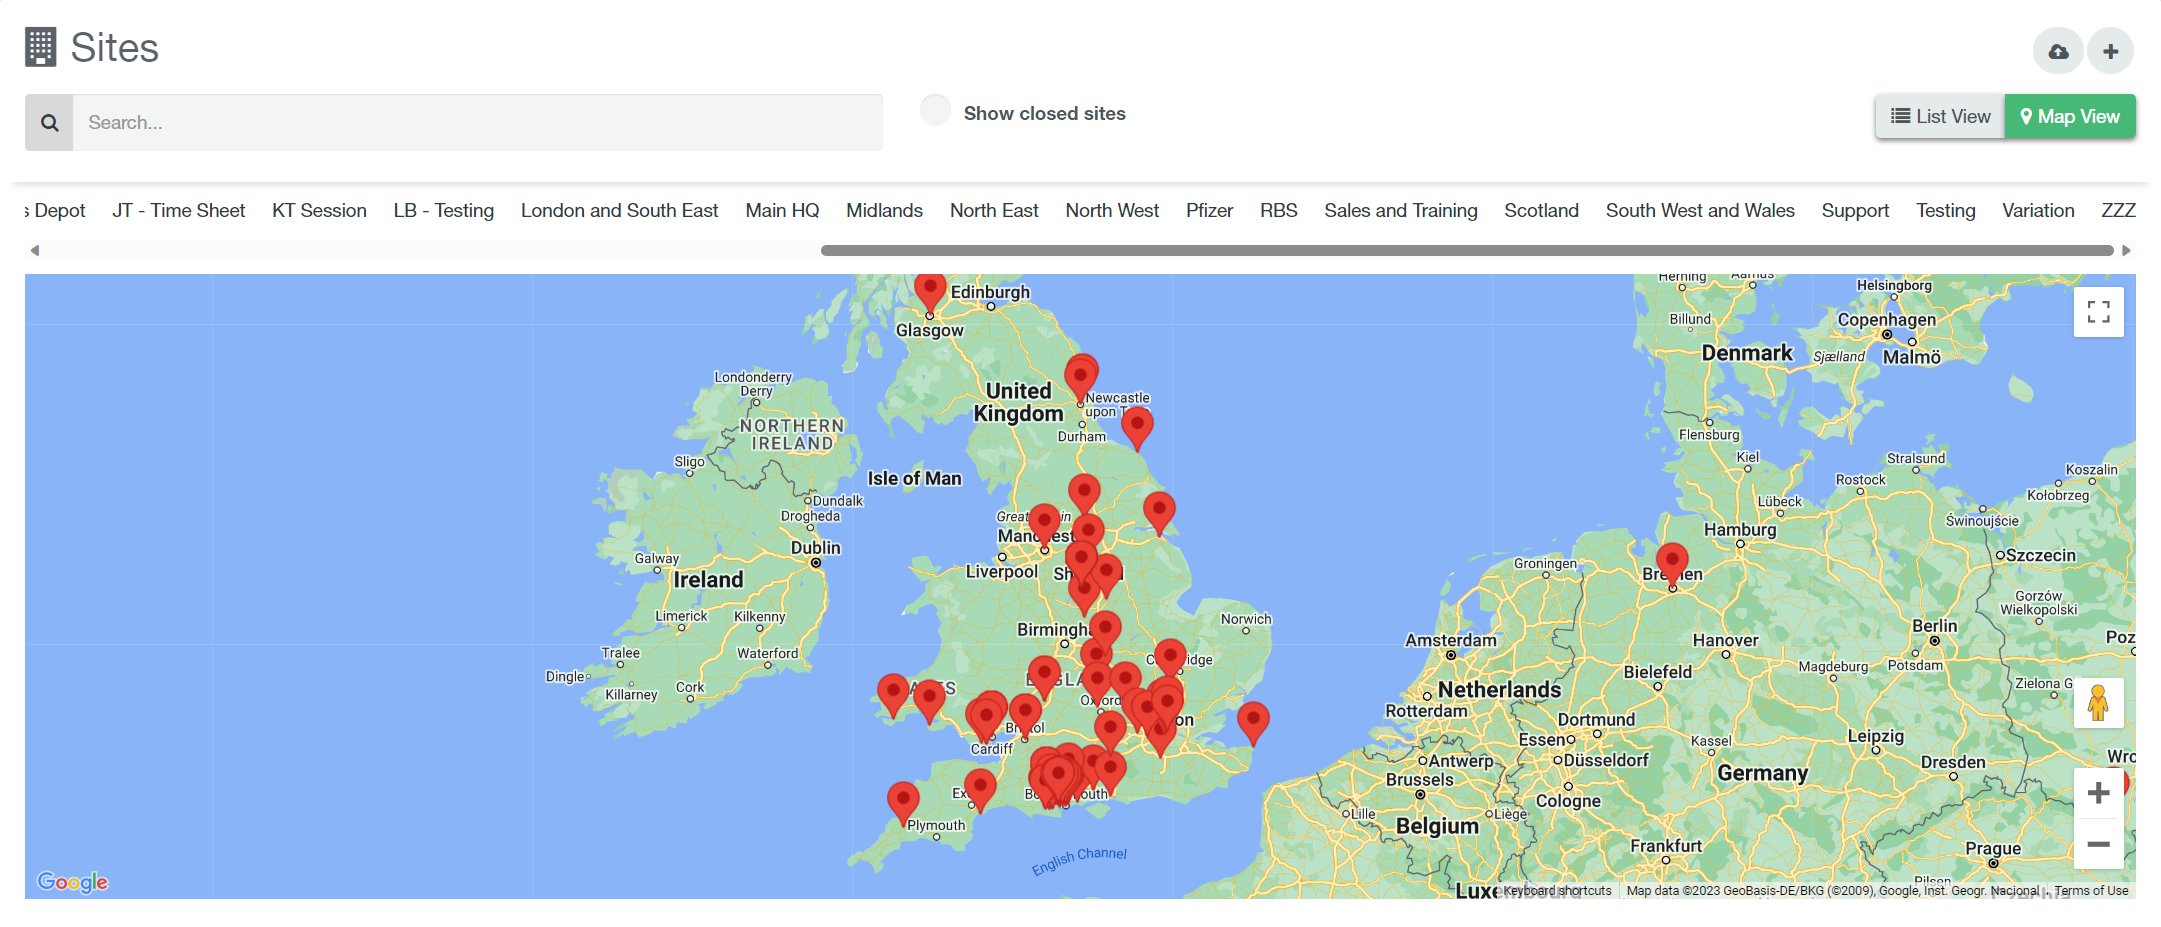
Task: Select the Testing tab
Action: point(1945,211)
